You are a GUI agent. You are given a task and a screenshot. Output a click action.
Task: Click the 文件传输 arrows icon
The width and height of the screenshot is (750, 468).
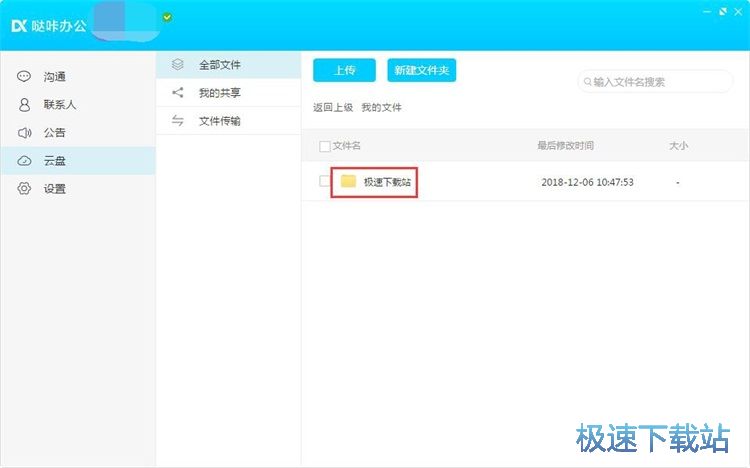[x=178, y=121]
